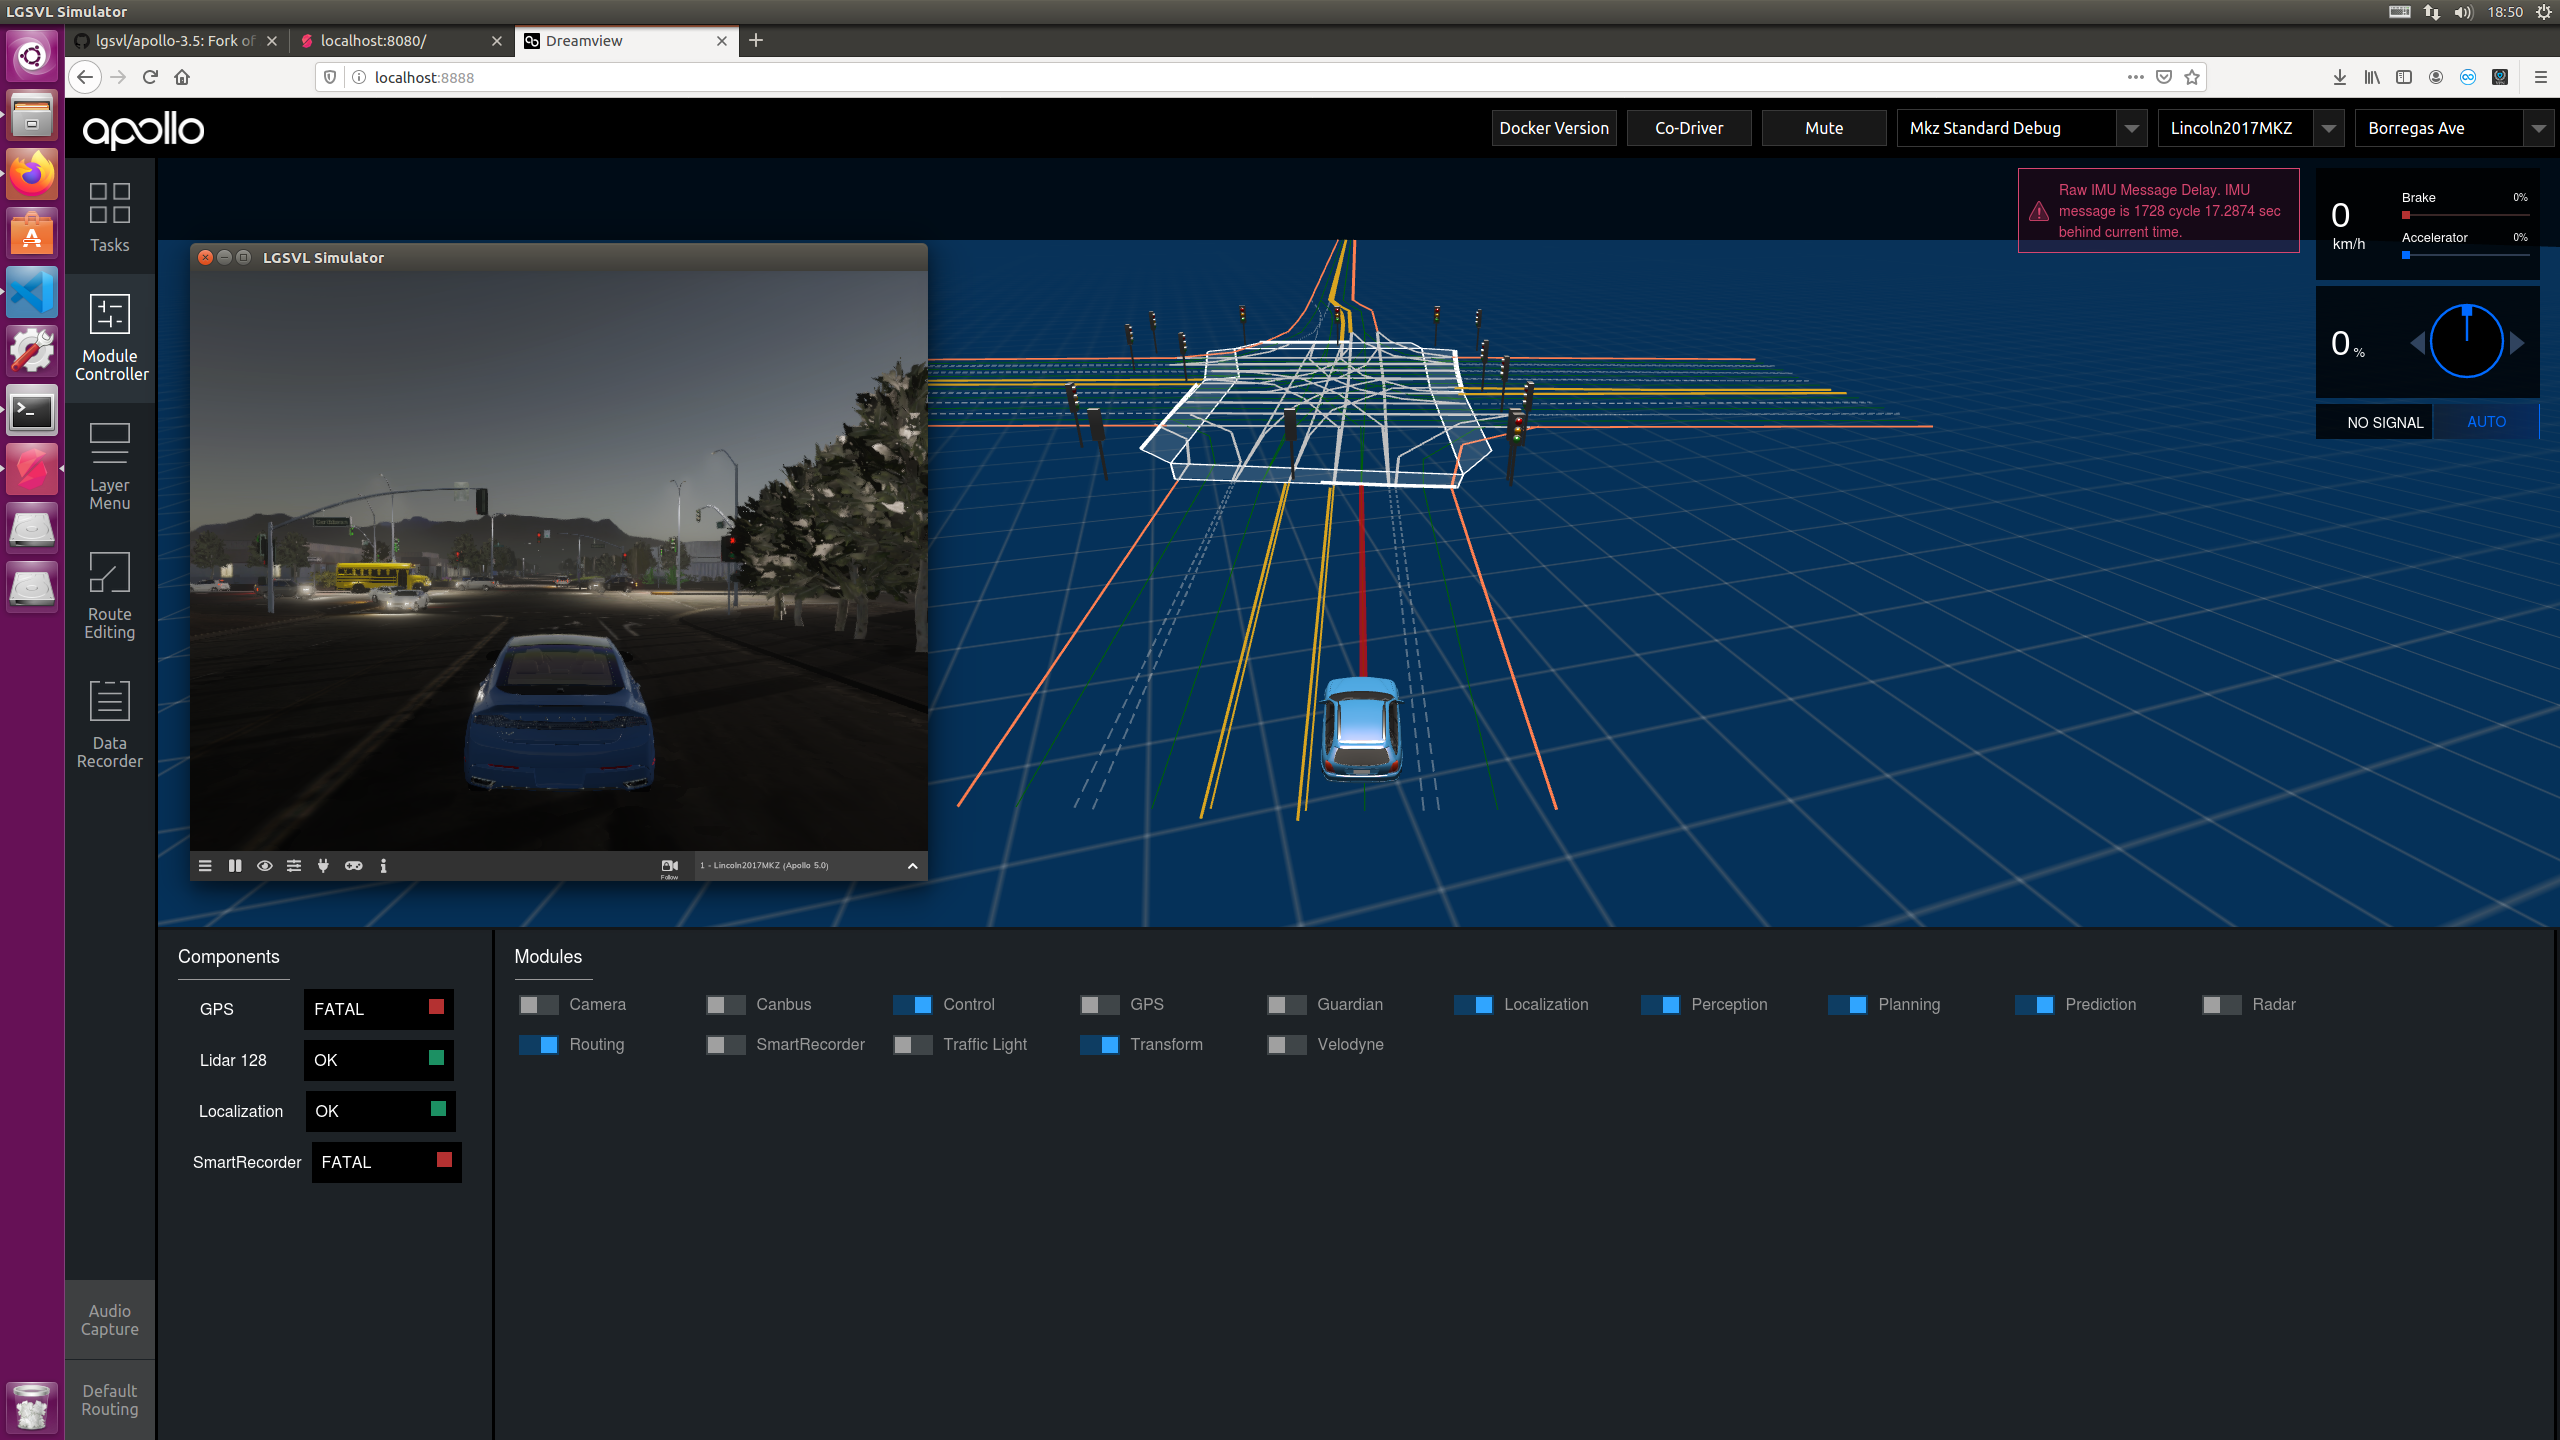Switch camera to Follow mode
The image size is (2560, 1440).
(x=669, y=866)
